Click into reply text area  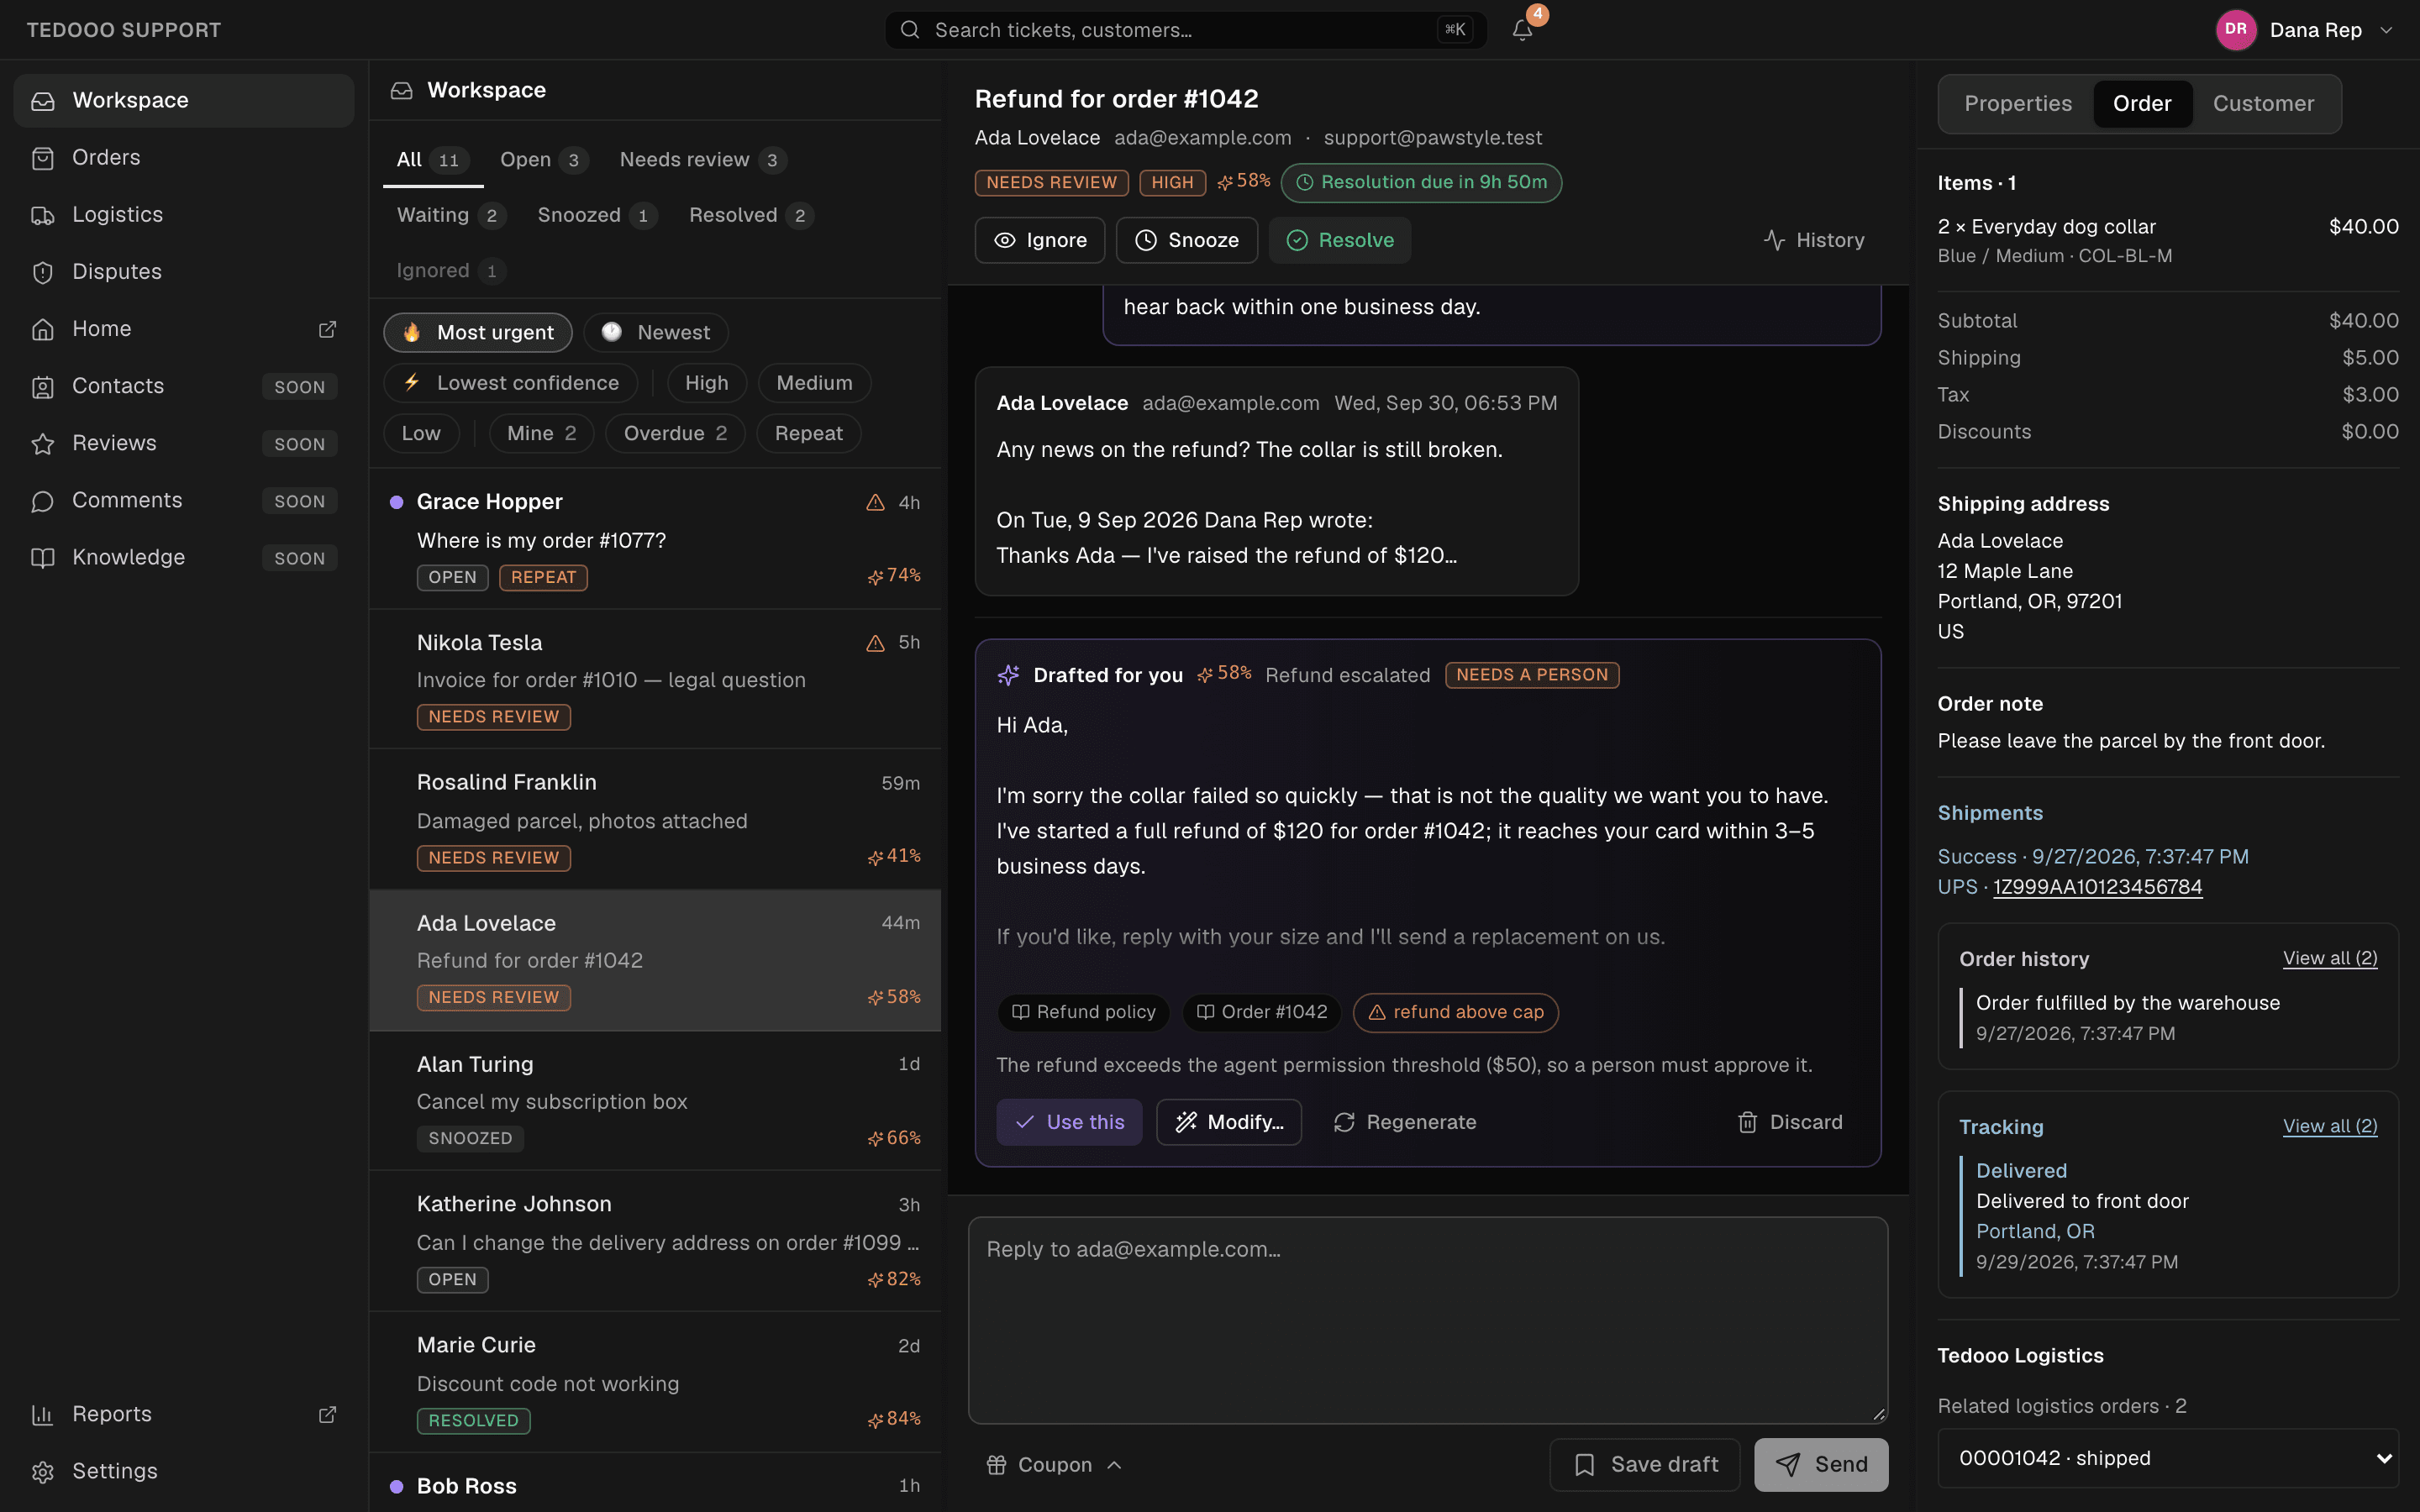[1428, 1320]
